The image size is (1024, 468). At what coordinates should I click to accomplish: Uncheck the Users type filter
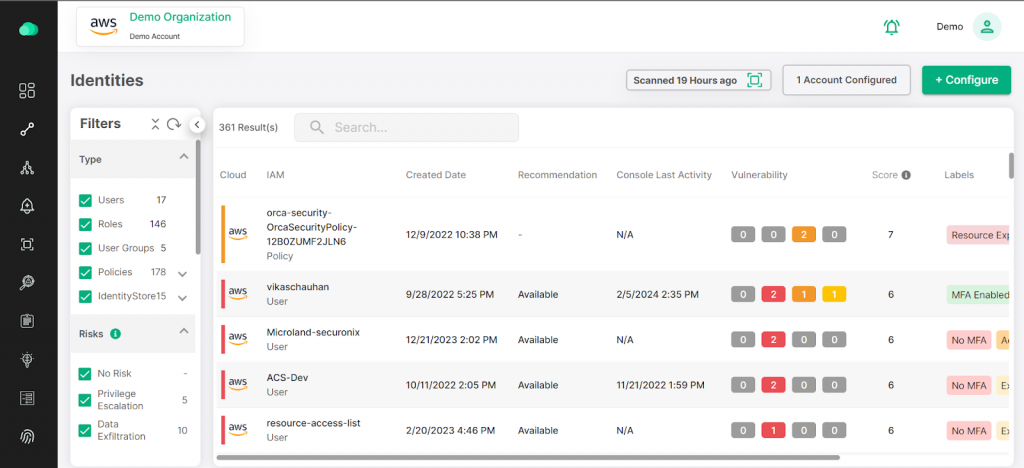[86, 200]
